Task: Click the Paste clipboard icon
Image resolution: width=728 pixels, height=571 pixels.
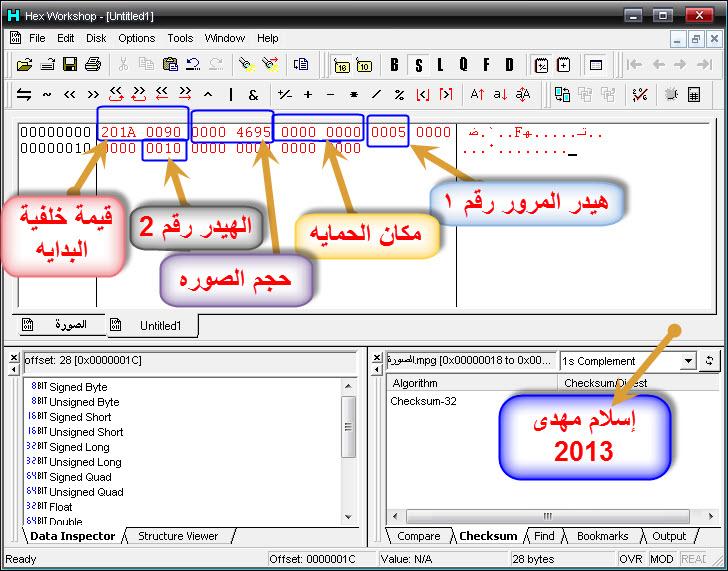Action: click(x=169, y=65)
